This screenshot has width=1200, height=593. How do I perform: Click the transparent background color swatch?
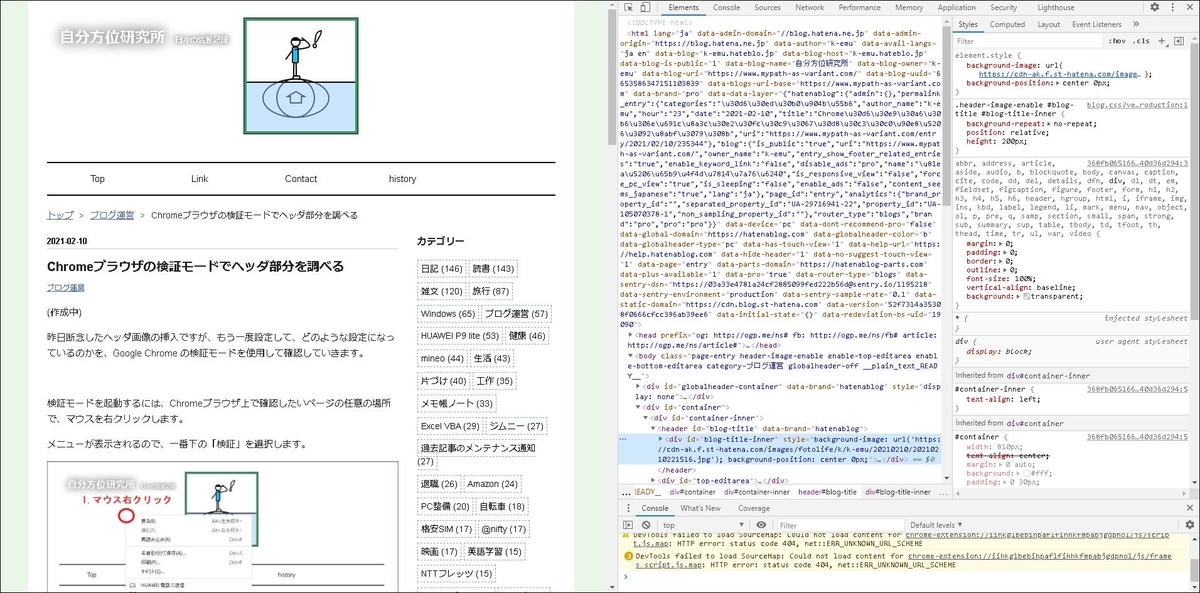[x=1028, y=297]
